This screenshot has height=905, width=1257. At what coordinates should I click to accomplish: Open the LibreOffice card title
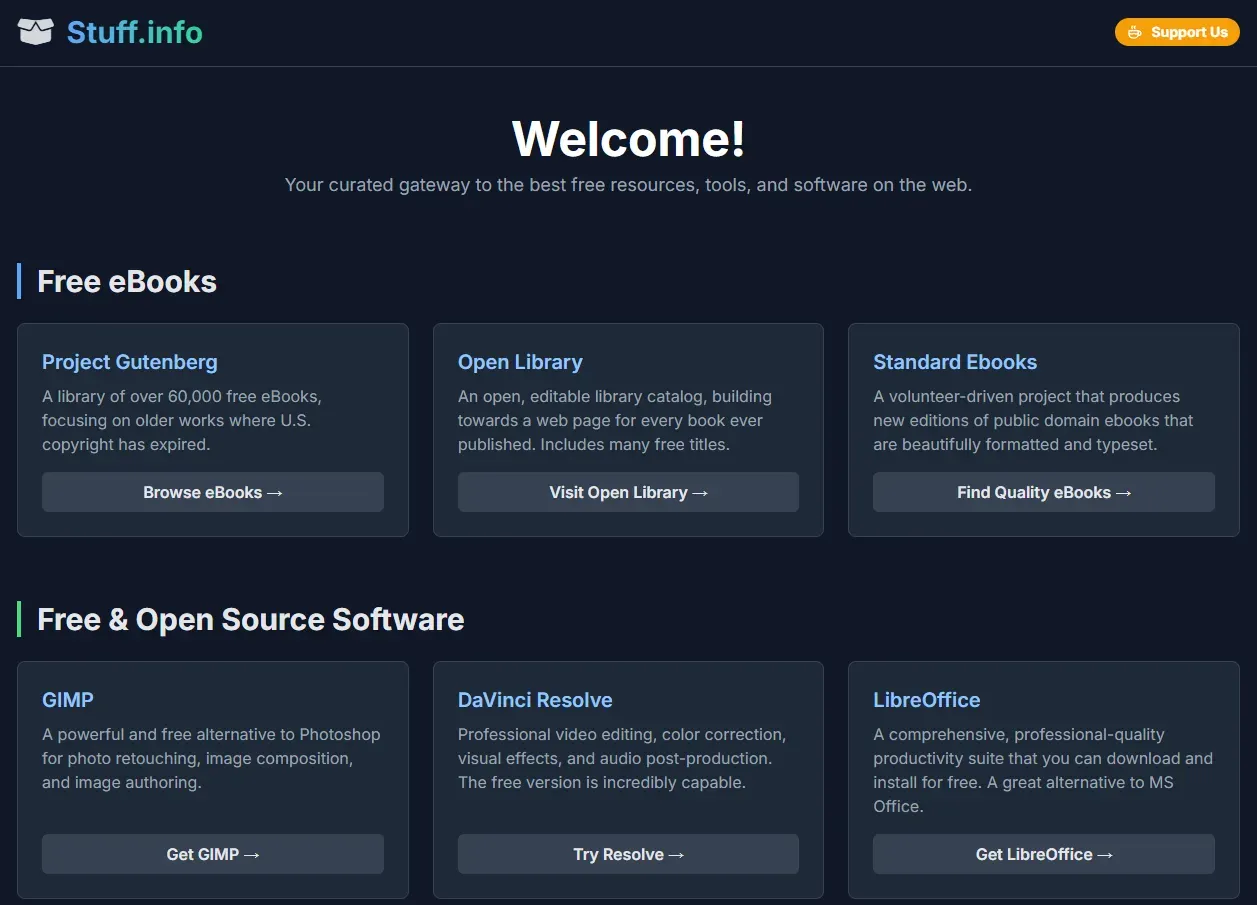tap(927, 700)
